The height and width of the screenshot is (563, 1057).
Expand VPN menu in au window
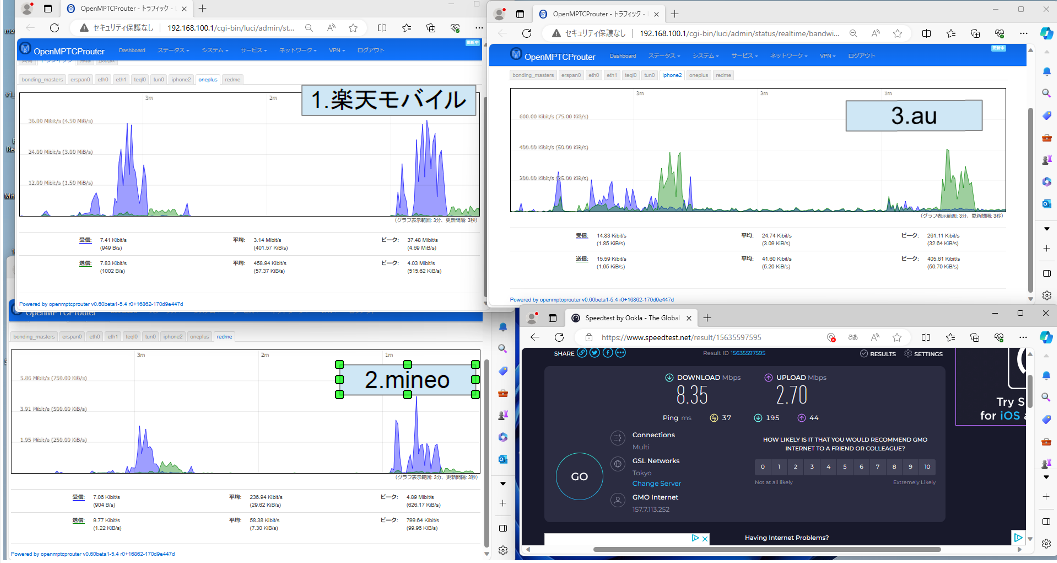click(826, 56)
